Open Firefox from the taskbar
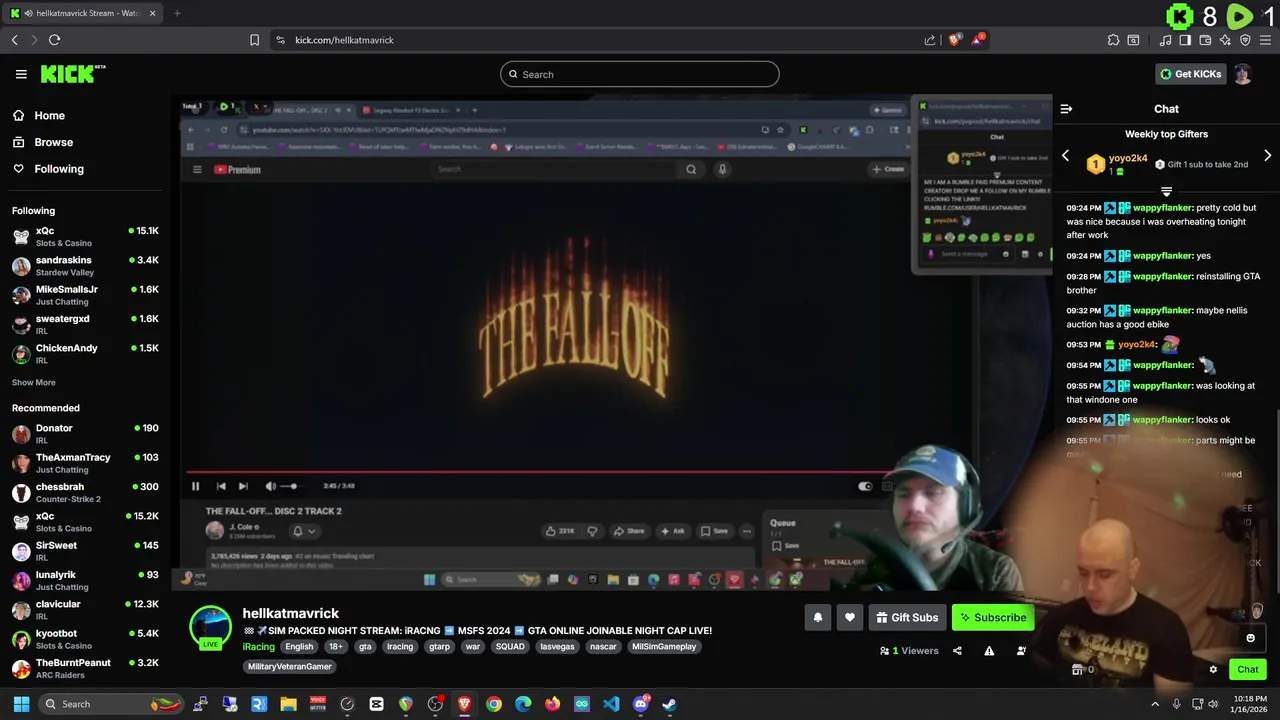Viewport: 1280px width, 720px height. [553, 704]
